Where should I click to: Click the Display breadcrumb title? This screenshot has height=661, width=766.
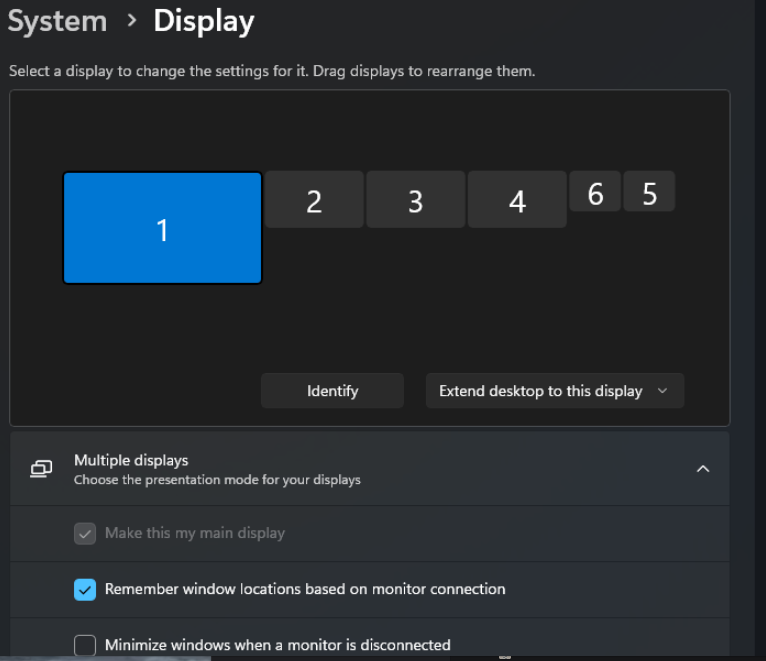click(x=204, y=21)
